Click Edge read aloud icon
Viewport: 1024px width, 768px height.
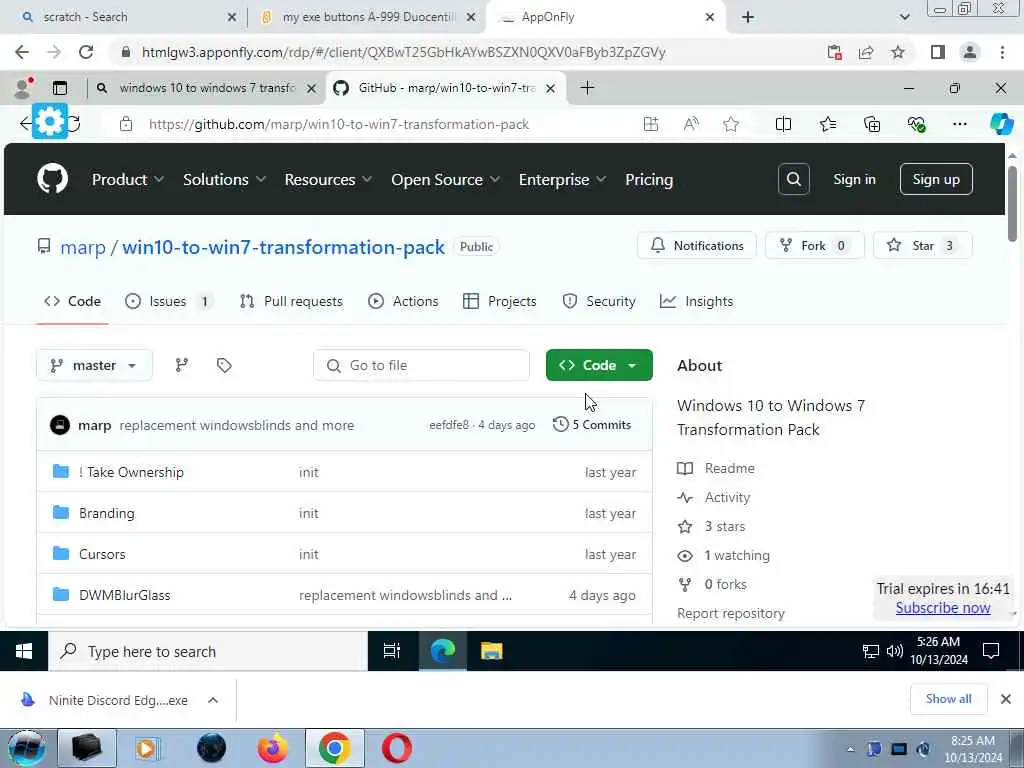click(x=691, y=124)
